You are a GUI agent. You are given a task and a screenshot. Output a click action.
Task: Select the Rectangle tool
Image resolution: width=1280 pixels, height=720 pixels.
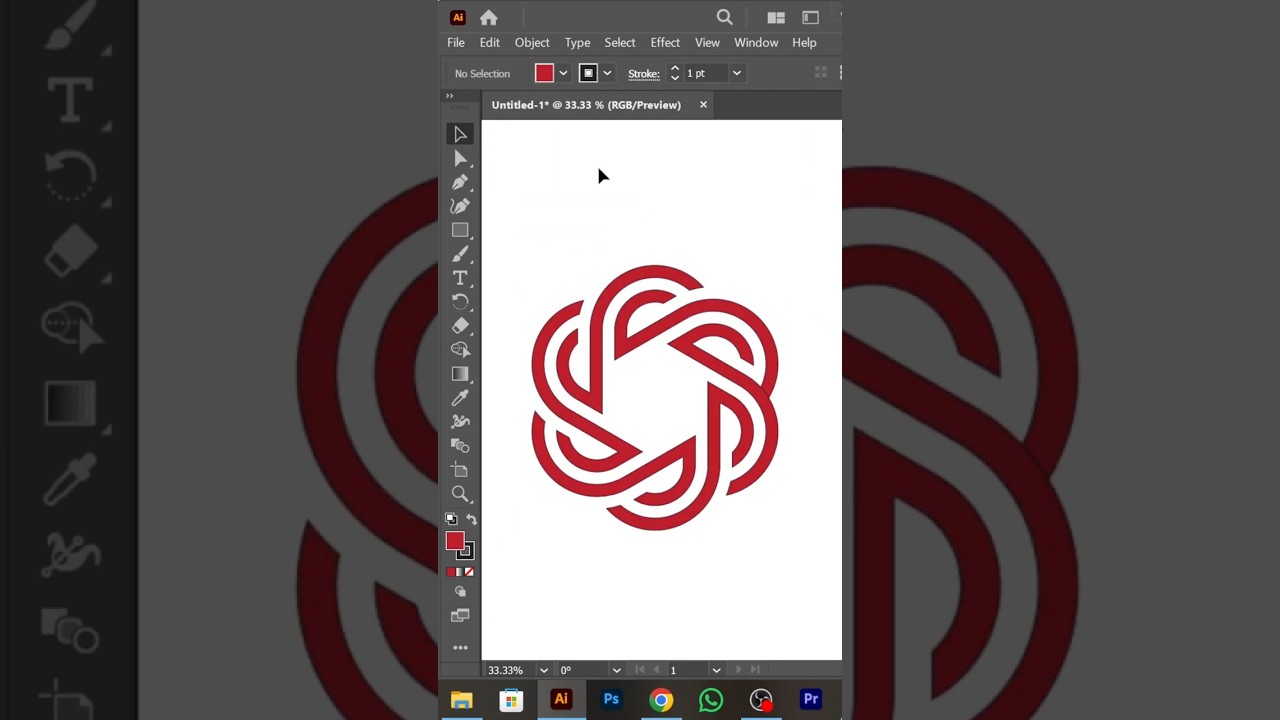(460, 230)
